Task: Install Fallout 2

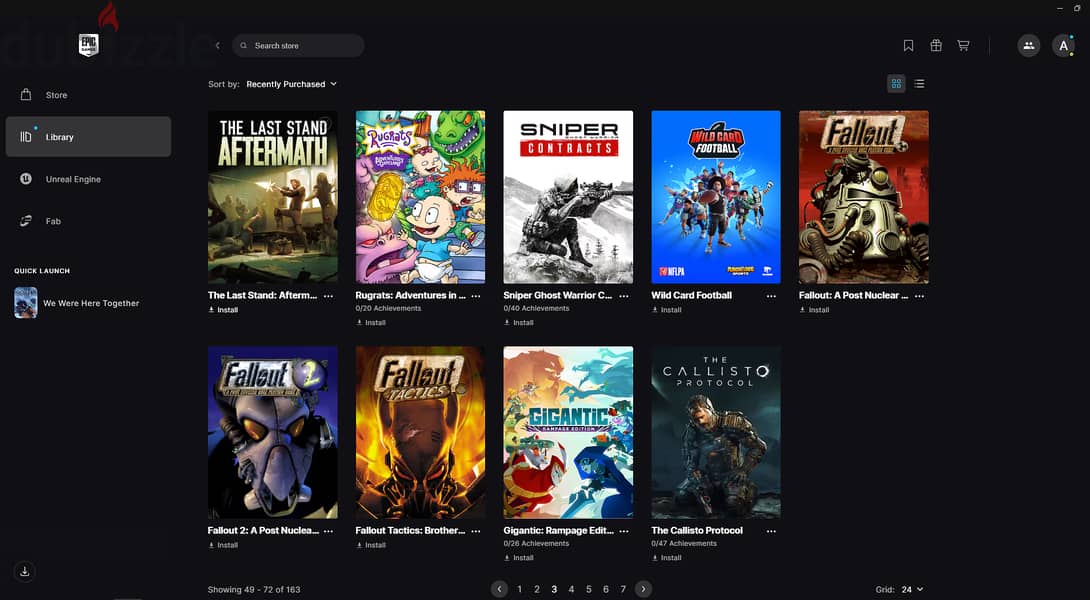Action: (223, 545)
